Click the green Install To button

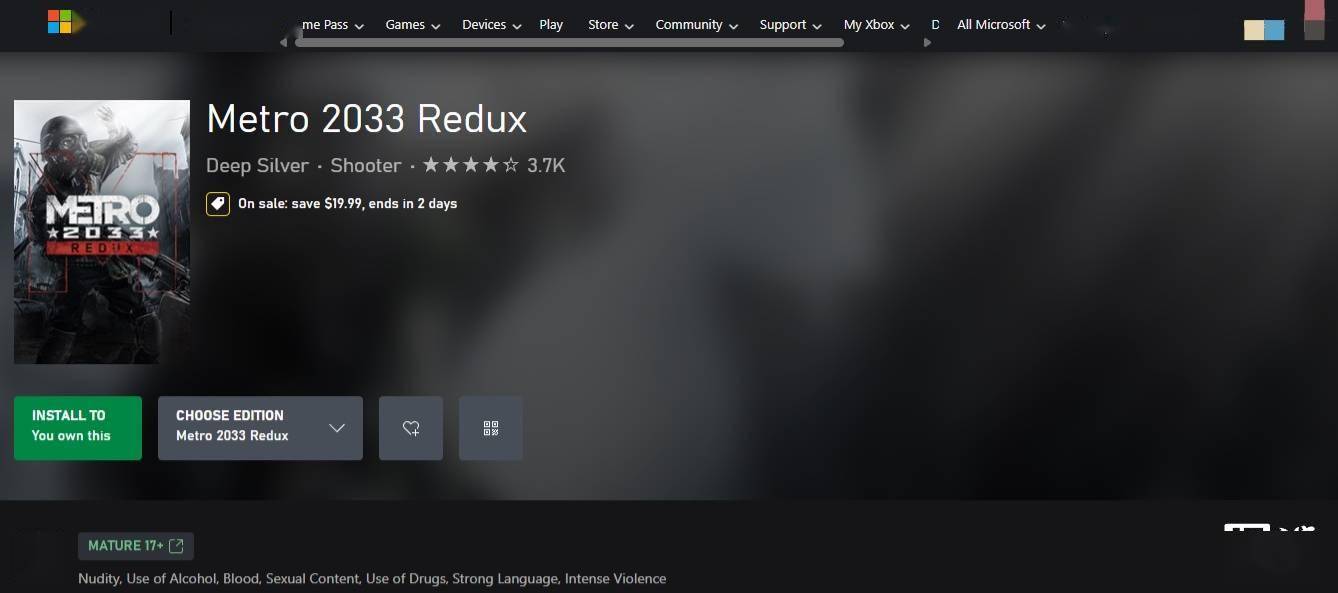78,428
